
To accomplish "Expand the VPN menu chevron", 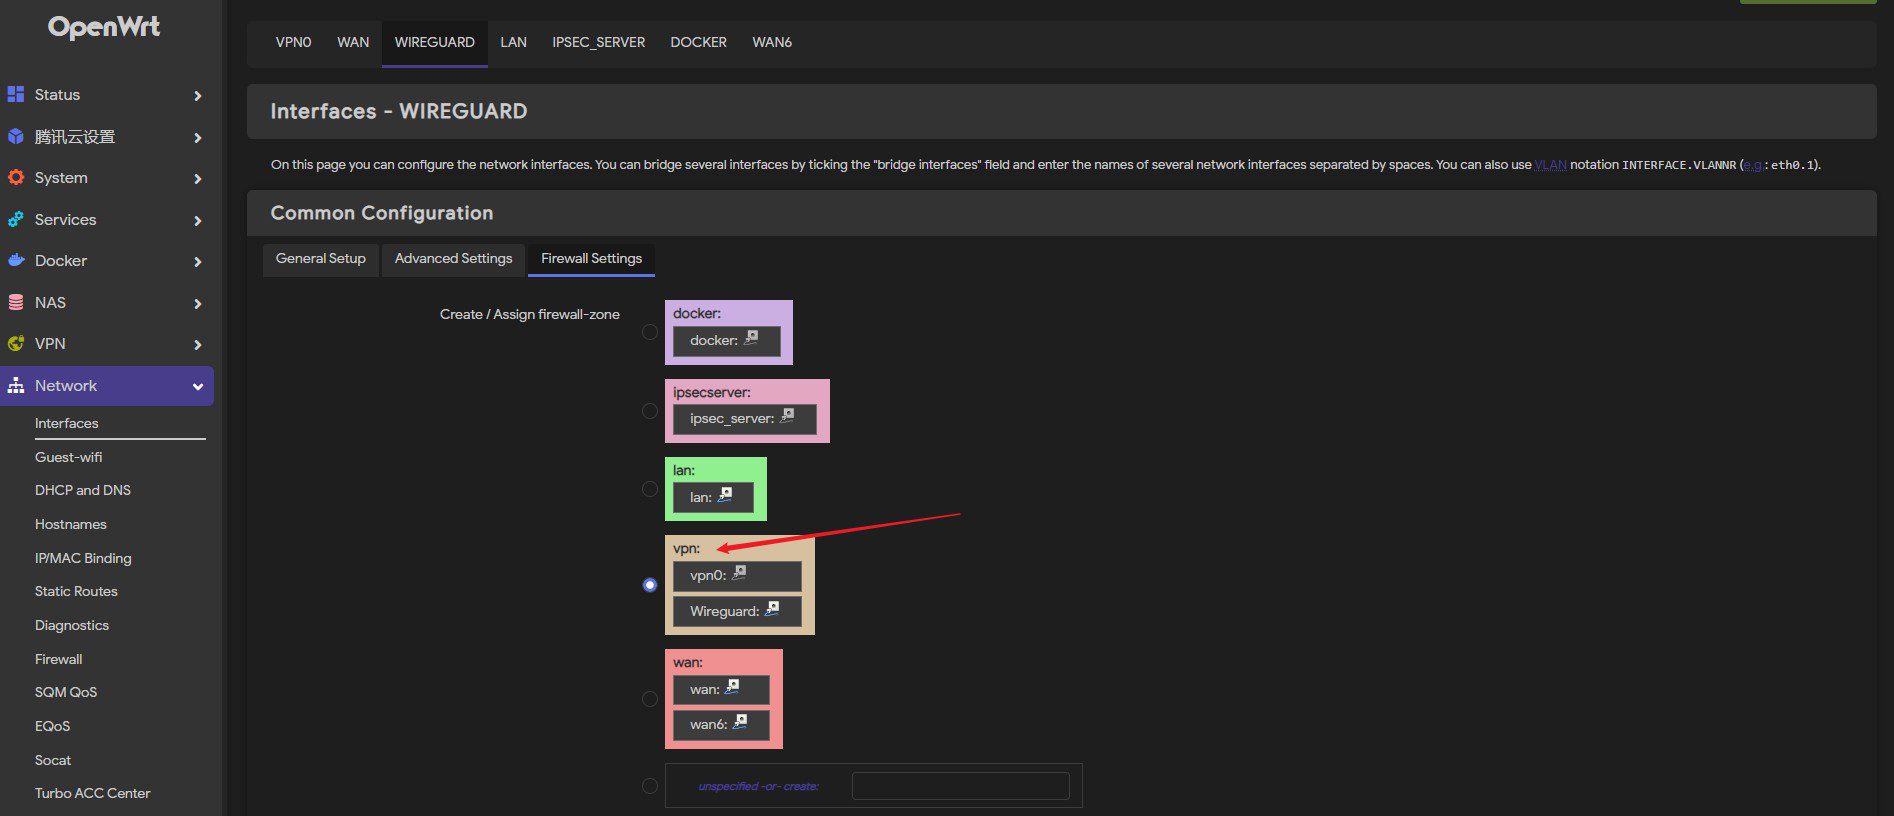I will tap(198, 345).
